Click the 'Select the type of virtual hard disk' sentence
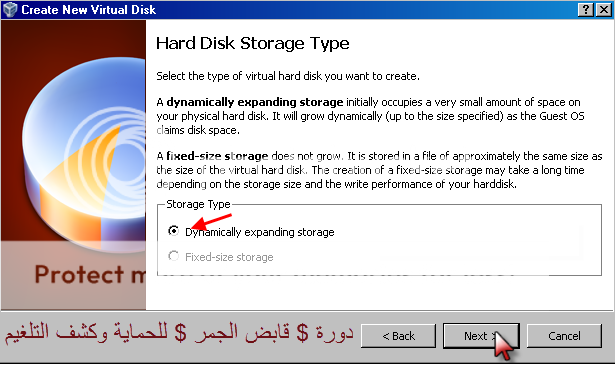 pyautogui.click(x=288, y=76)
